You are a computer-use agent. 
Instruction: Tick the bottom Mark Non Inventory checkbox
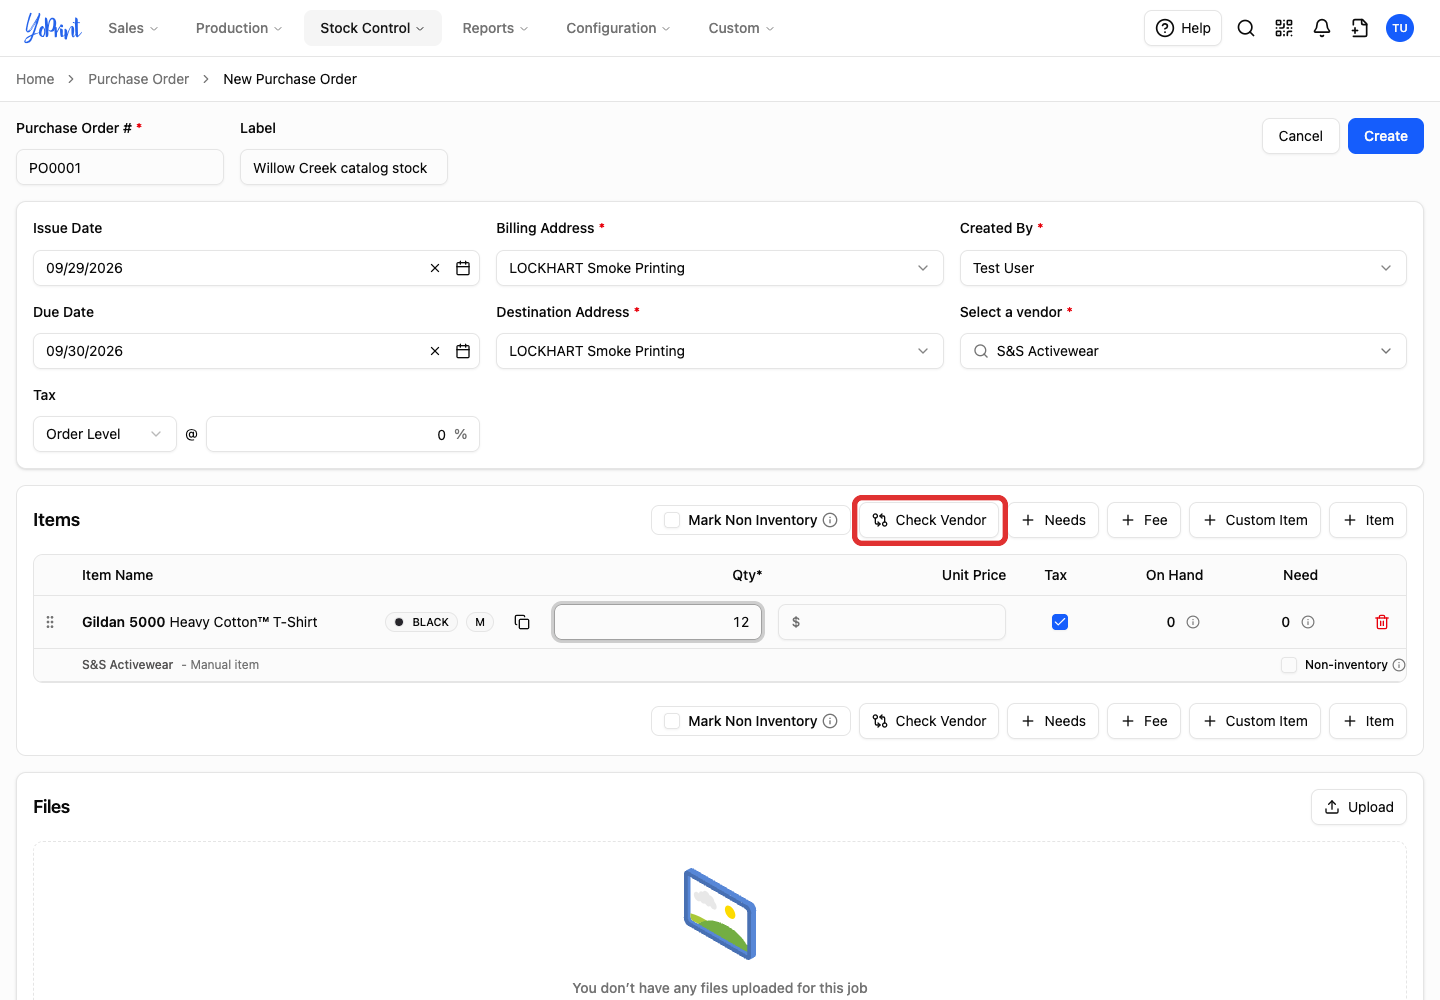click(672, 721)
